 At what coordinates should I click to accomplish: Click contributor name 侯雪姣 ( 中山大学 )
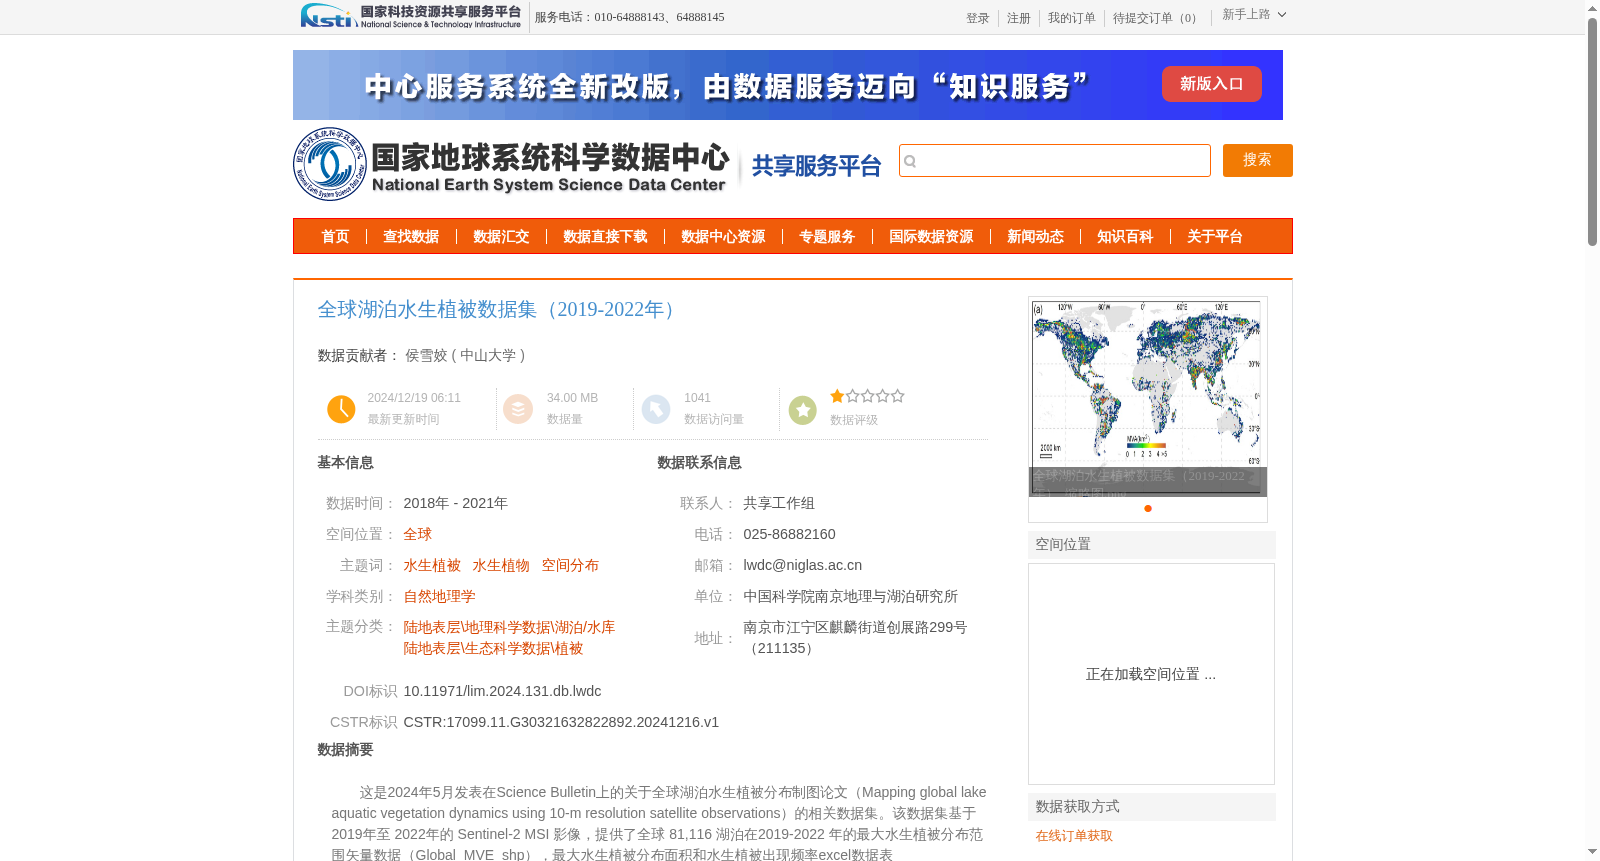465,355
